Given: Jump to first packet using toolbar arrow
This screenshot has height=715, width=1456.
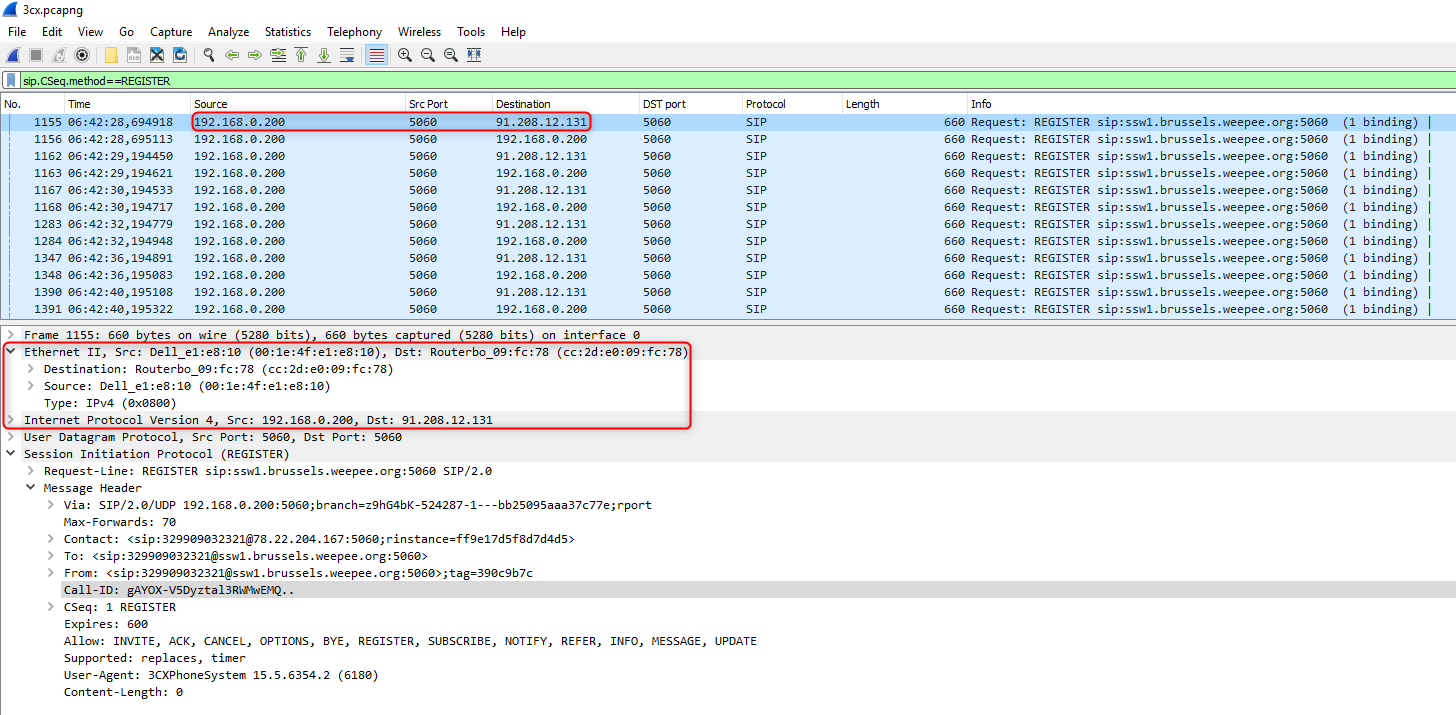Looking at the screenshot, I should click(x=301, y=55).
